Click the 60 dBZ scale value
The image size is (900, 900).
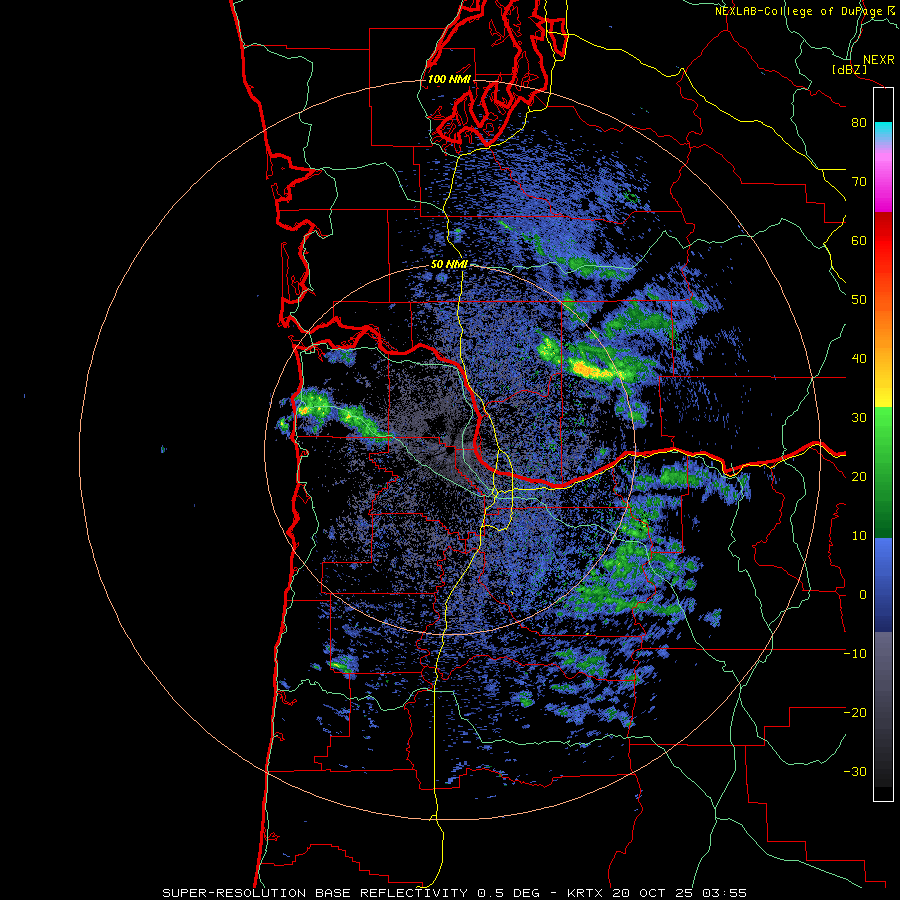click(x=859, y=241)
